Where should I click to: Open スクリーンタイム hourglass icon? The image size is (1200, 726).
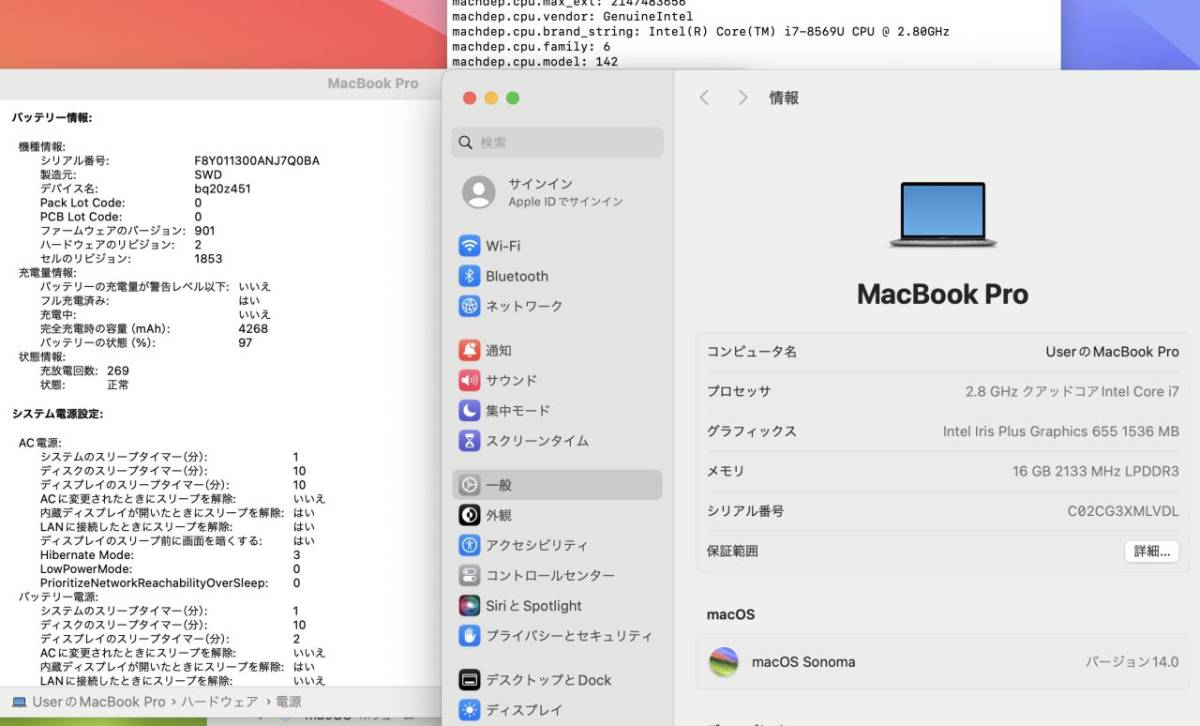tap(469, 441)
